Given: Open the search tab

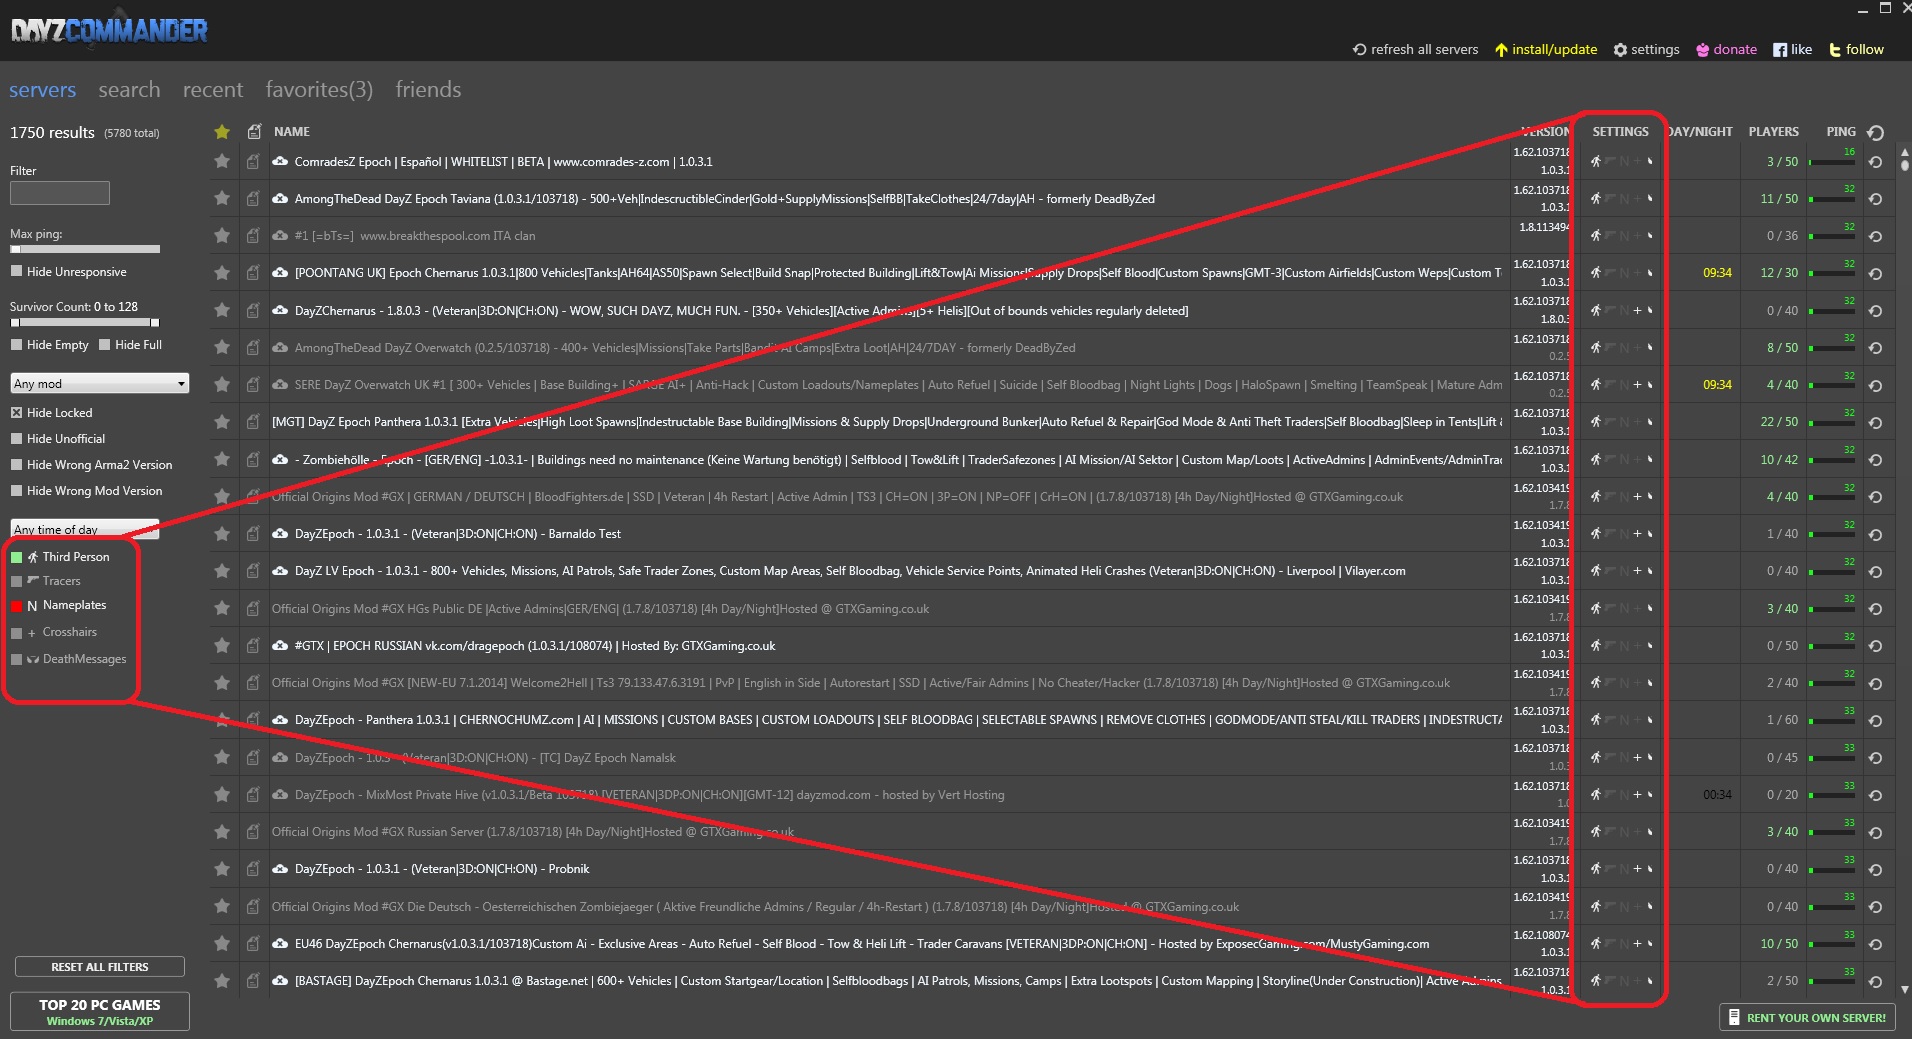Looking at the screenshot, I should point(129,90).
